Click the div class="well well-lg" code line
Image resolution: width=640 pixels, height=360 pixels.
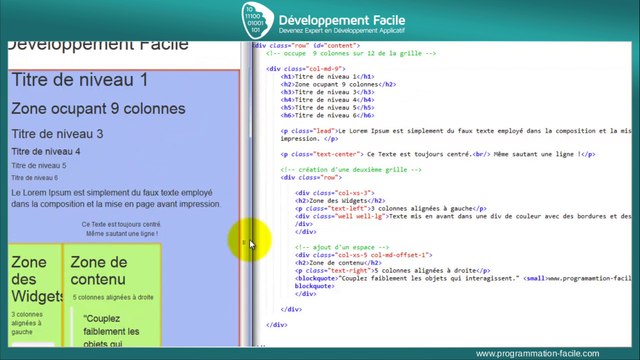tap(463, 216)
